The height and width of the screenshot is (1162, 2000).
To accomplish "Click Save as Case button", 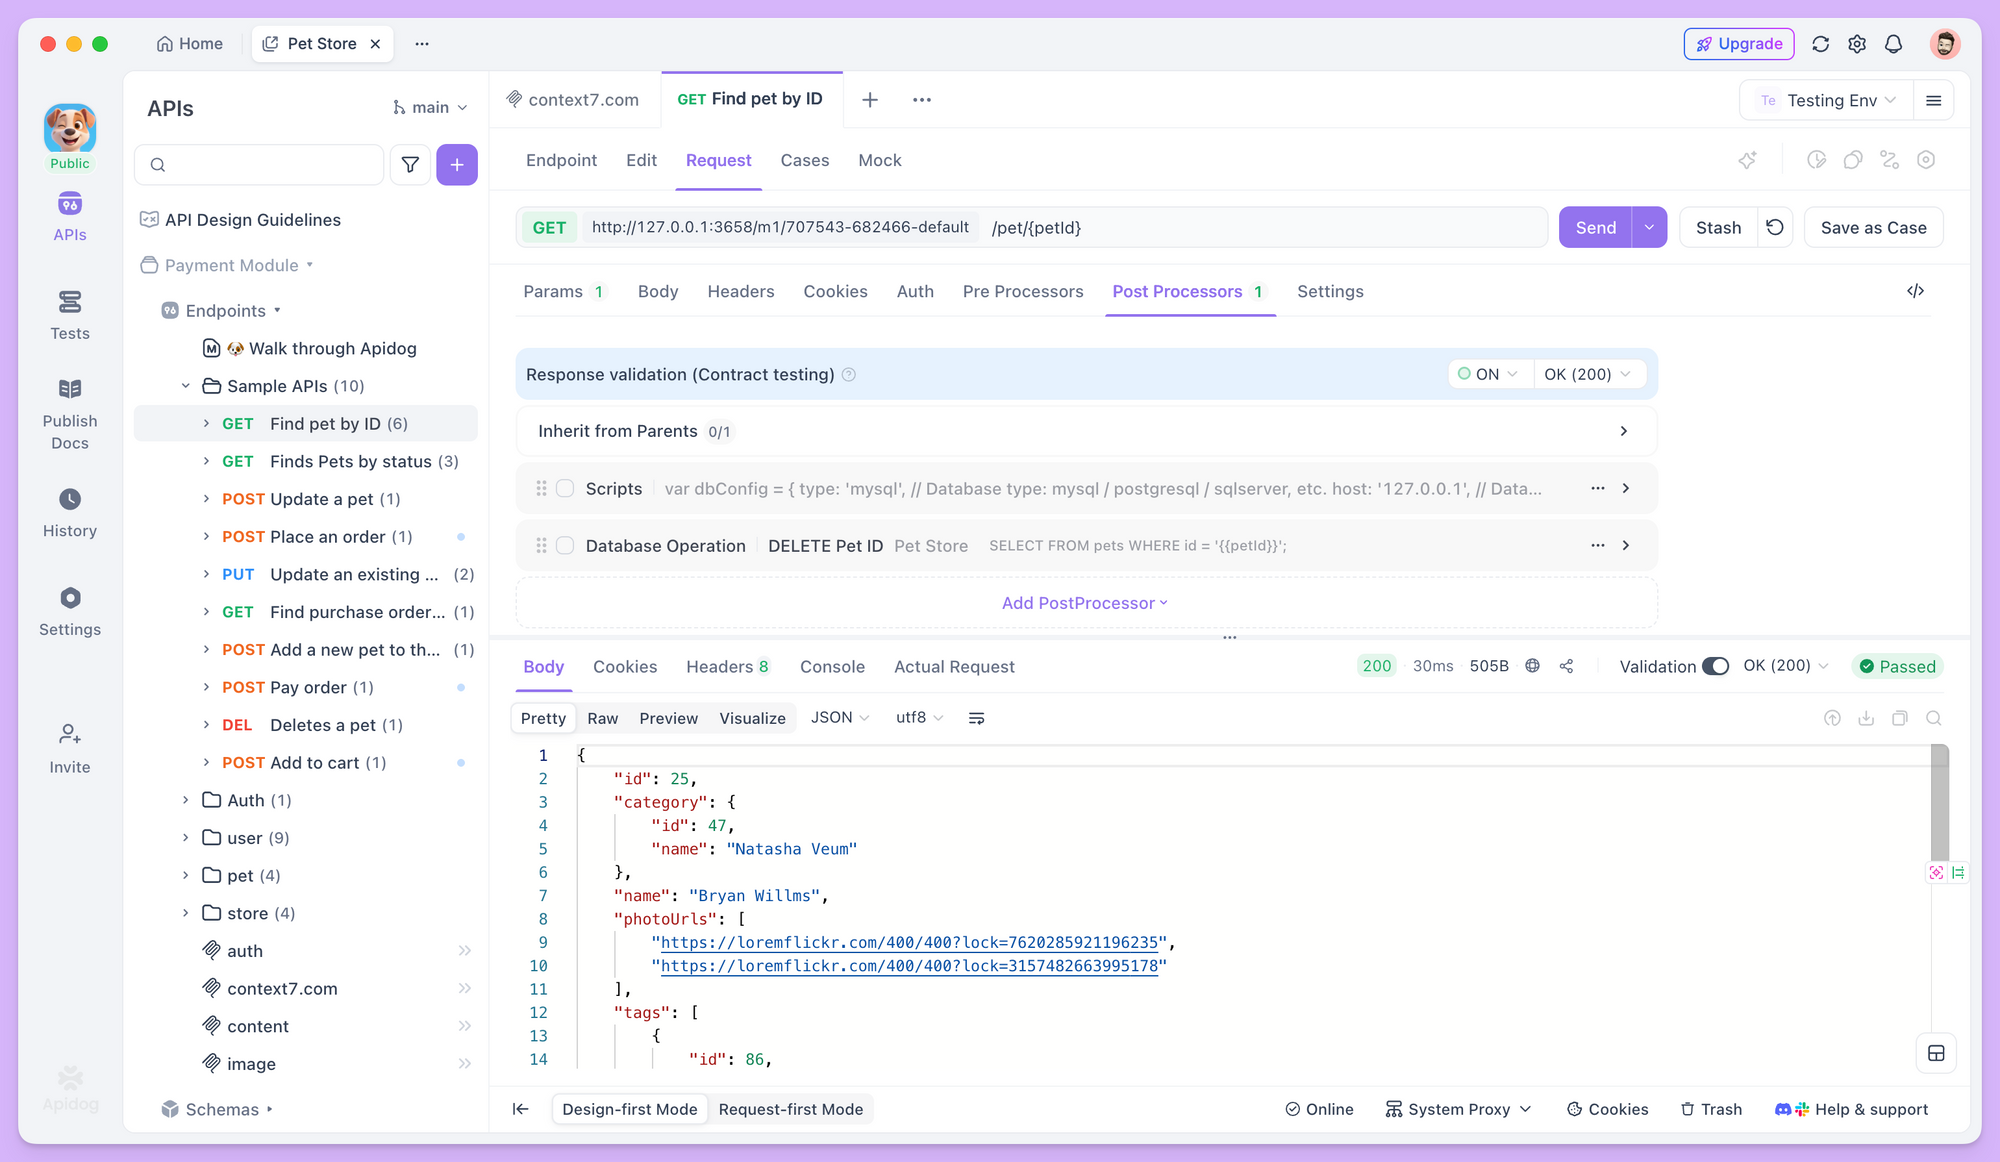I will point(1873,227).
